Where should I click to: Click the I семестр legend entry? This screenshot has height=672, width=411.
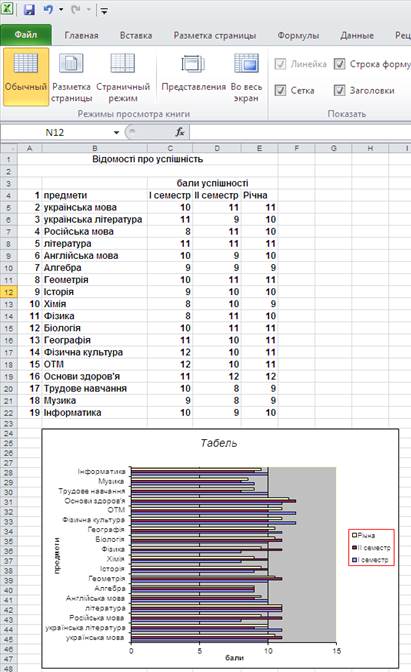(x=370, y=560)
